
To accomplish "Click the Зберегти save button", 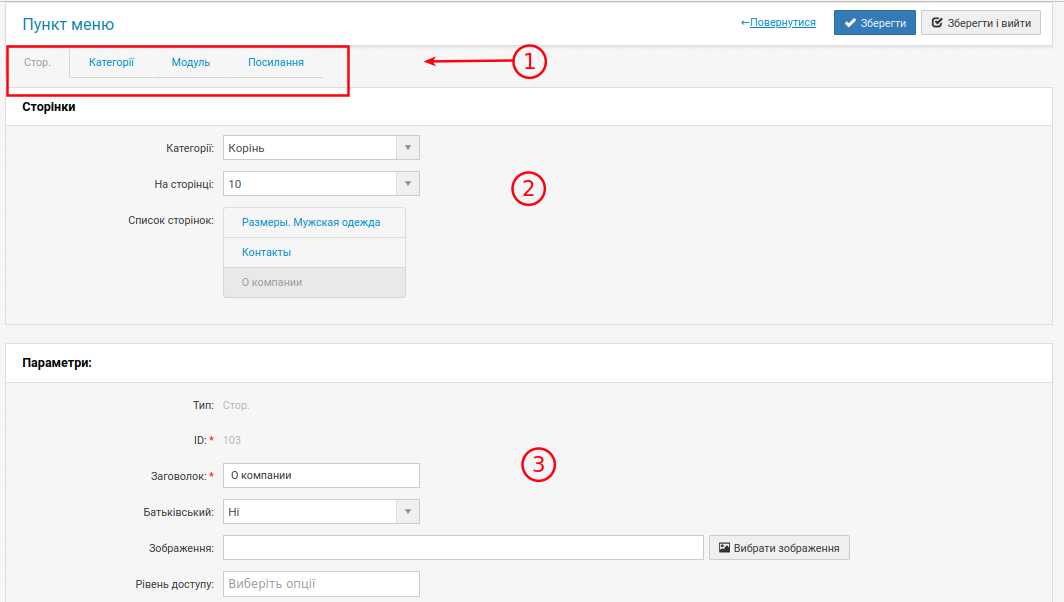I will pyautogui.click(x=875, y=22).
